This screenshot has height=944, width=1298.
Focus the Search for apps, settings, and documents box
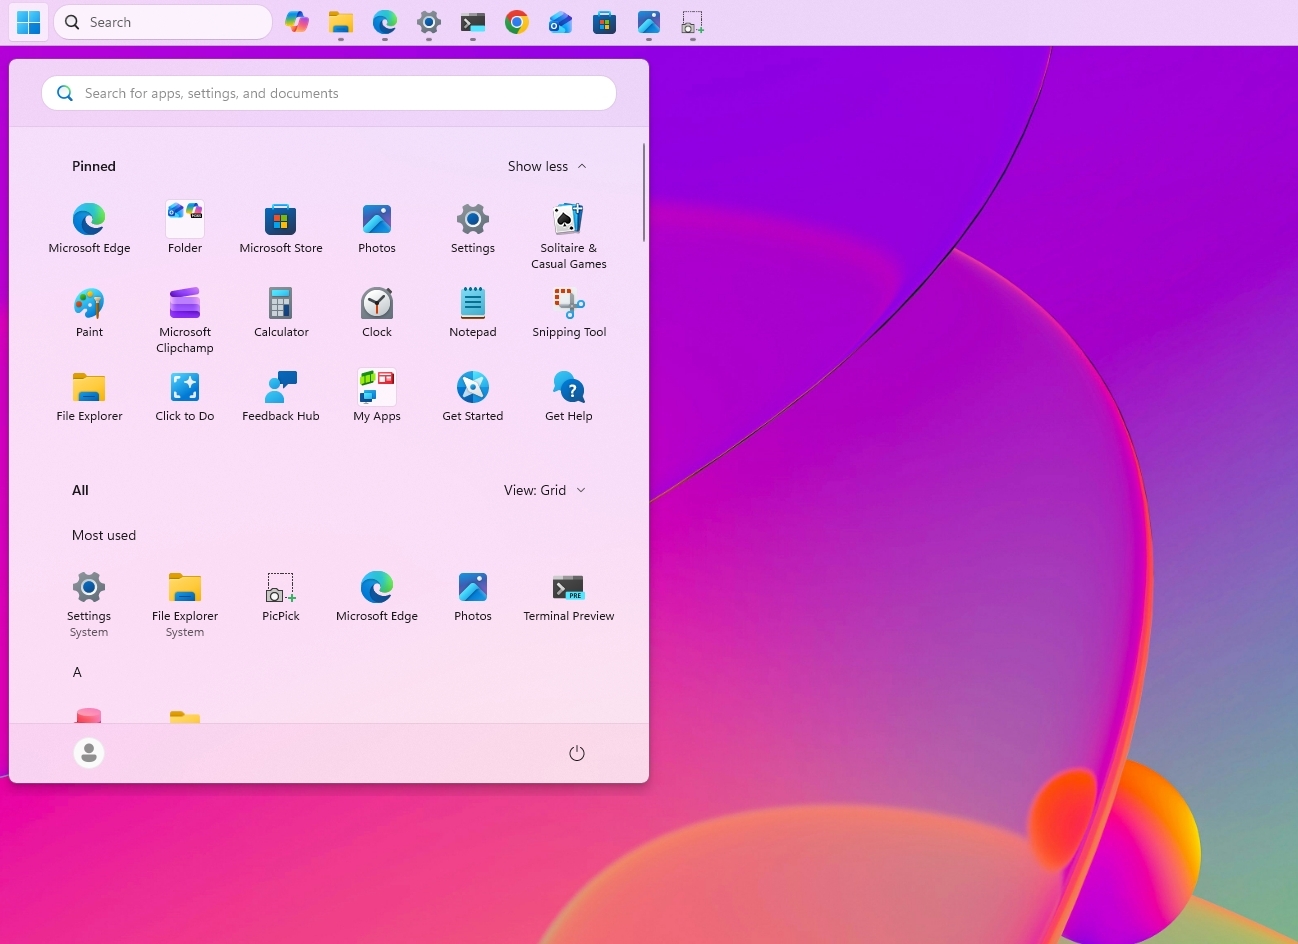pyautogui.click(x=329, y=93)
